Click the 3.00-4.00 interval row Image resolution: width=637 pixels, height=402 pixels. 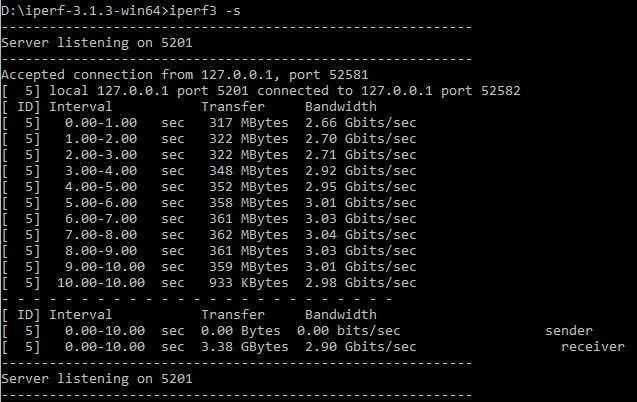point(209,171)
